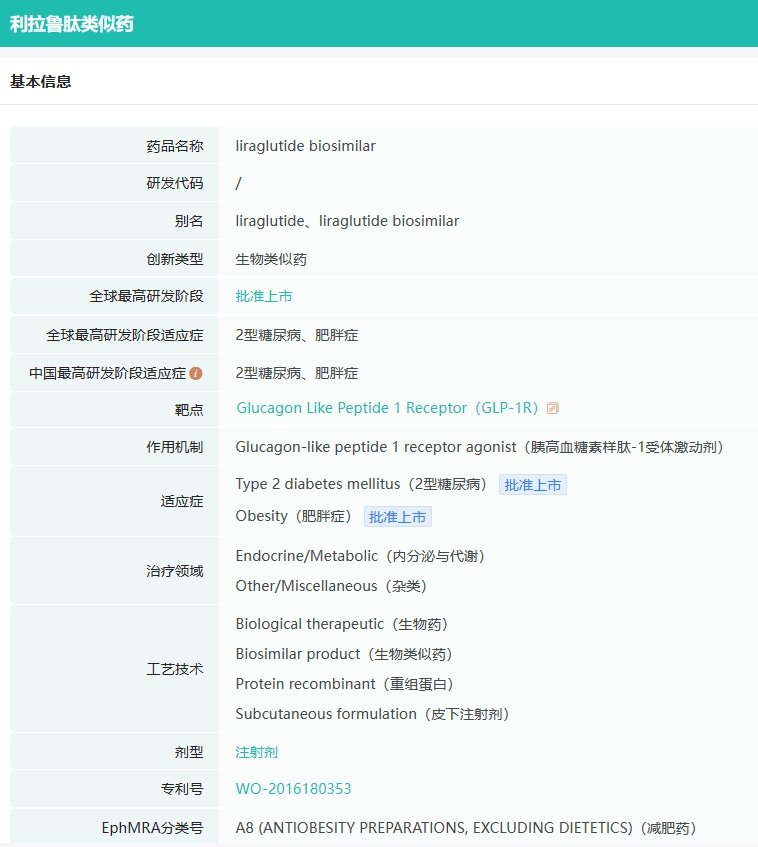
Task: Click the copy icon after GLP-1R target
Action: (x=552, y=408)
